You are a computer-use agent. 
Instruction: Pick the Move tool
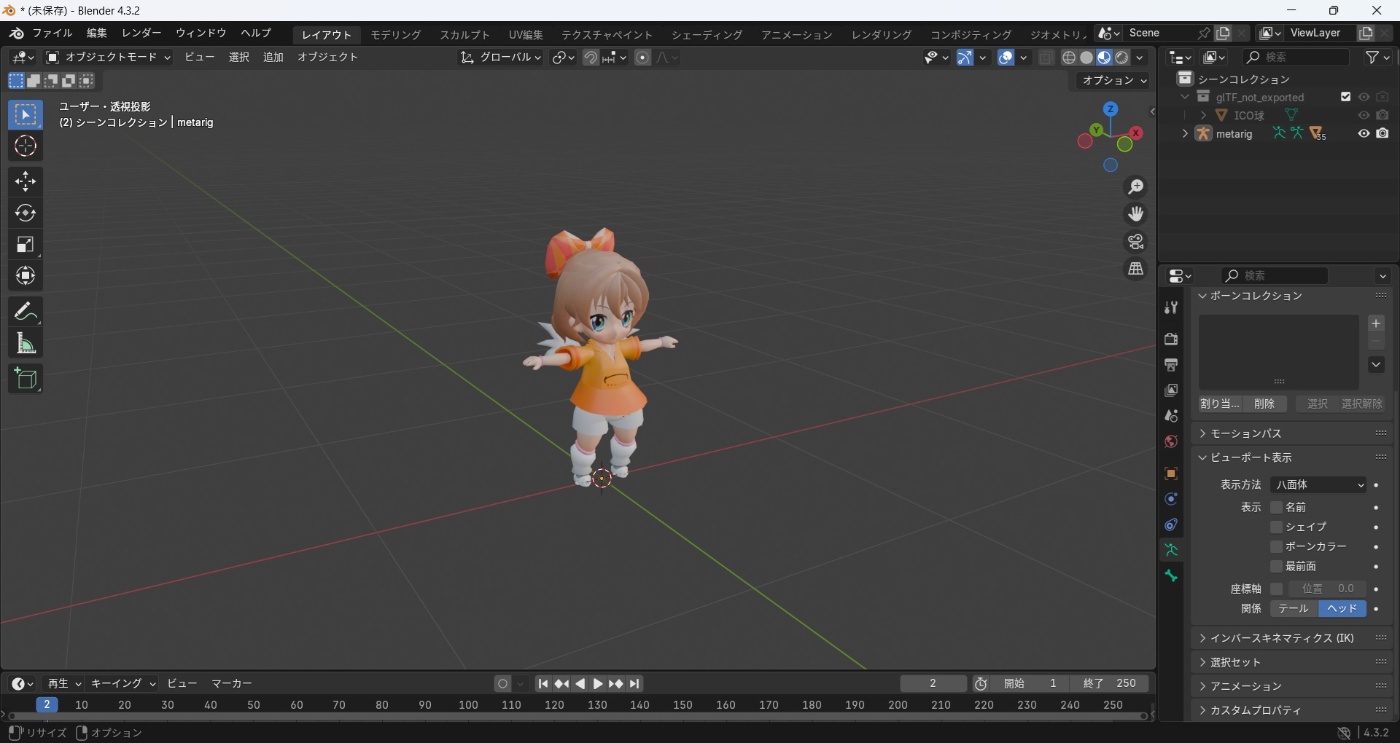click(26, 181)
